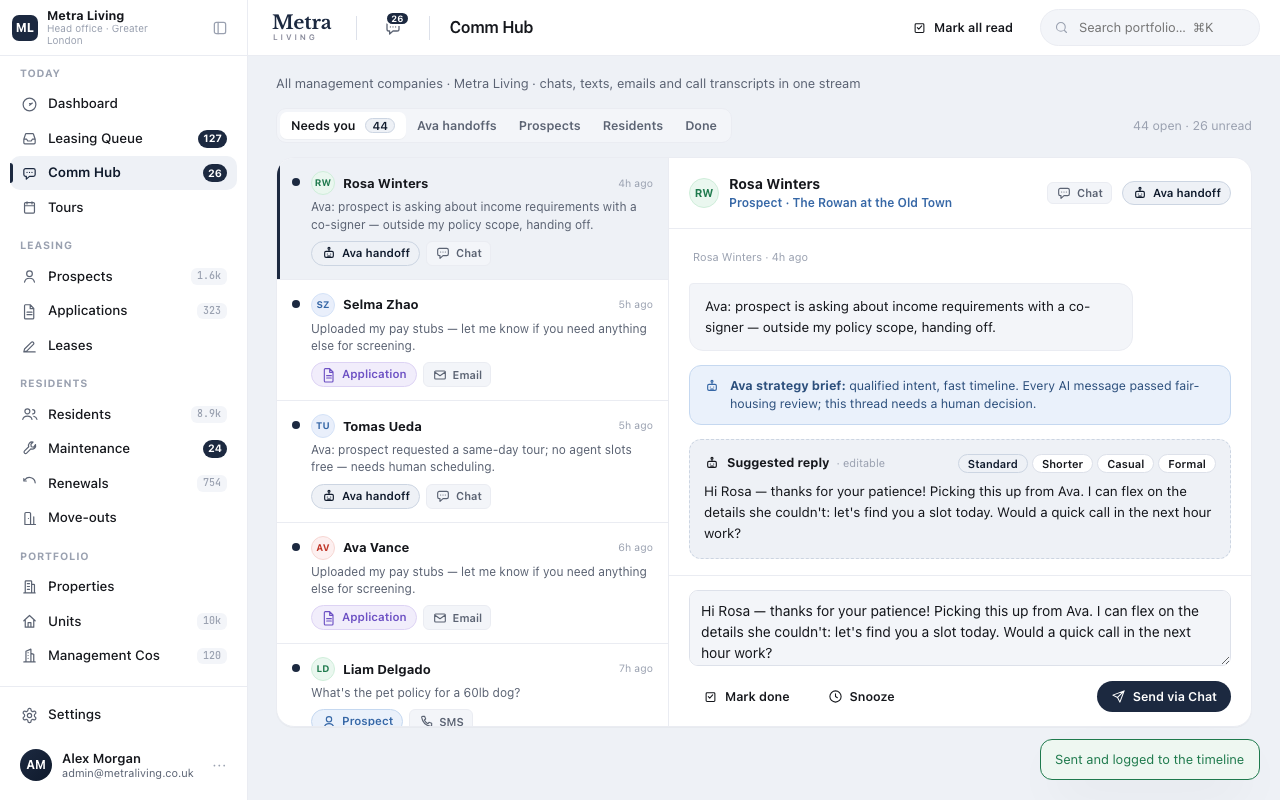Click Application tag on Selma Zhao item

[x=364, y=375]
